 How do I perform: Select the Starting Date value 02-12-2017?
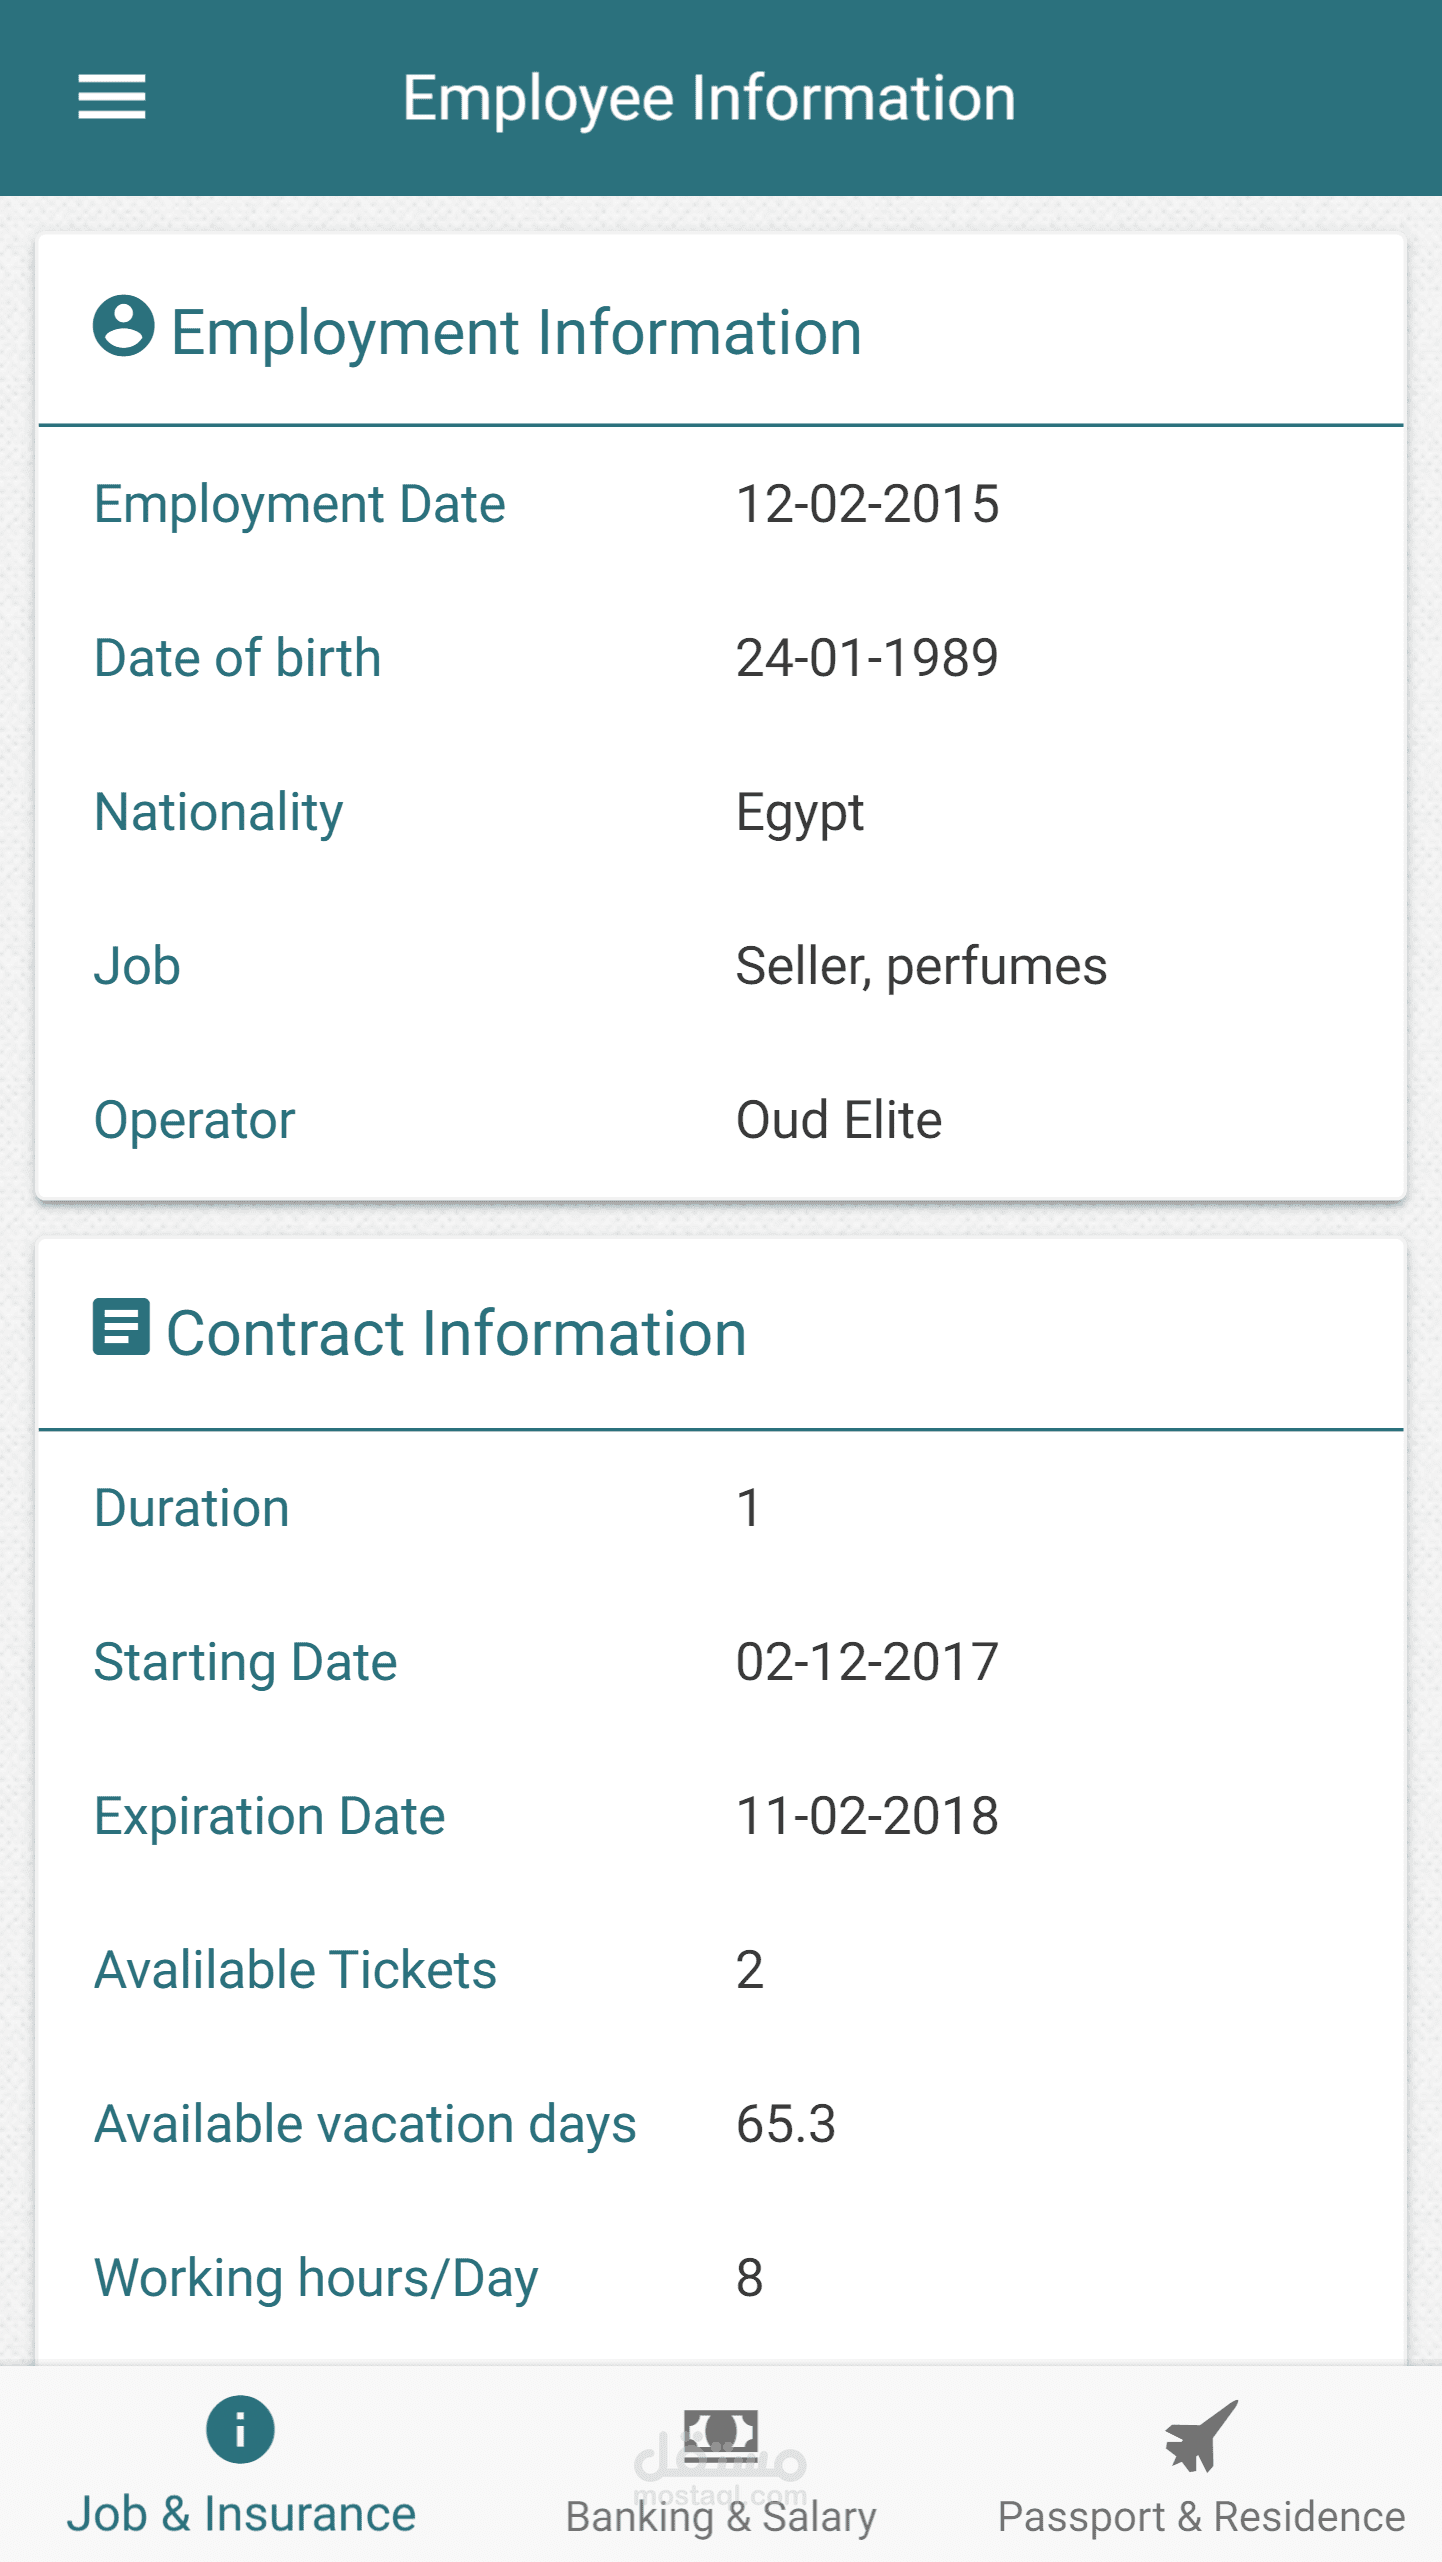(x=867, y=1662)
